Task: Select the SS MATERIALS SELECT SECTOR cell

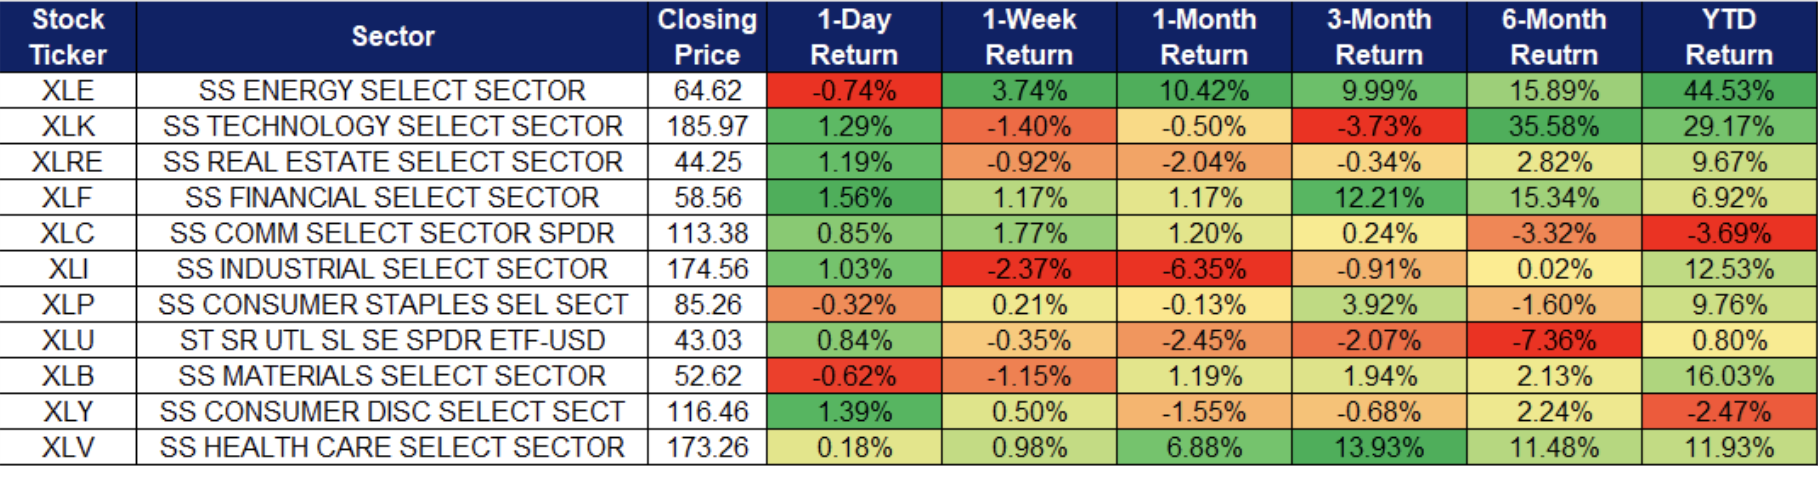Action: click(392, 376)
